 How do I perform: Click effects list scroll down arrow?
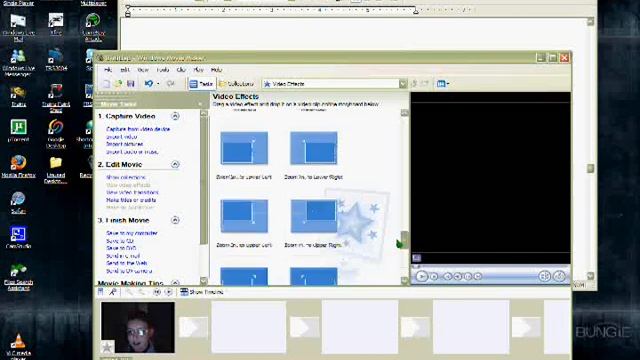pos(404,281)
